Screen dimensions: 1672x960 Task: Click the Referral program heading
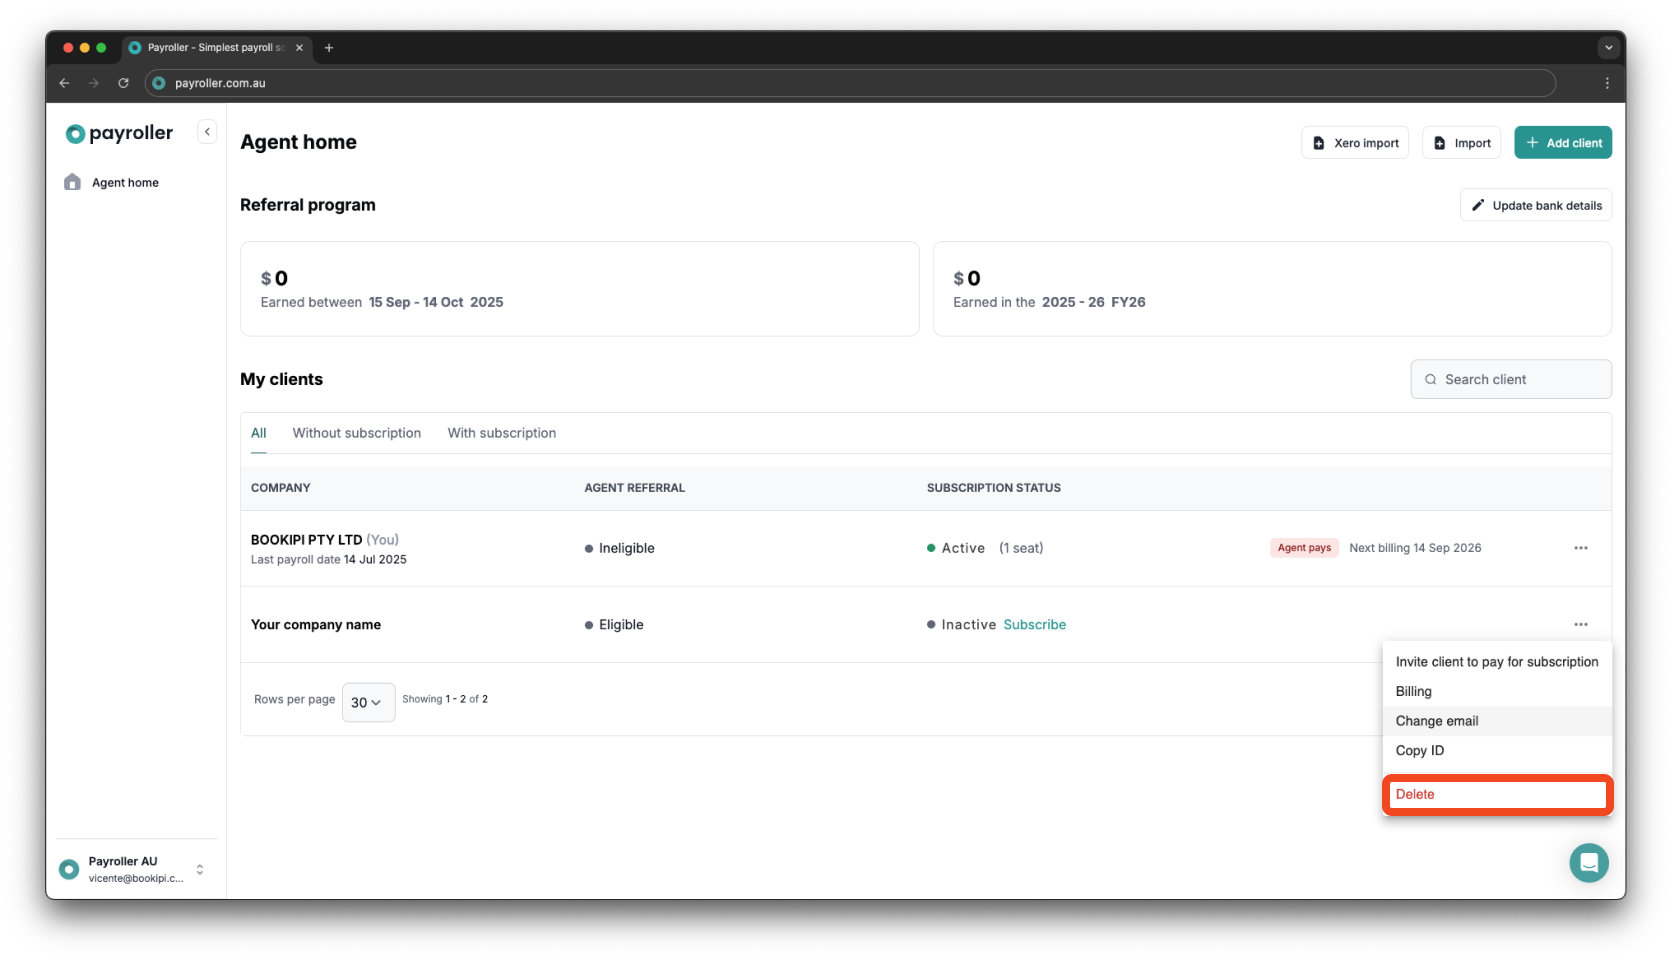click(x=308, y=205)
